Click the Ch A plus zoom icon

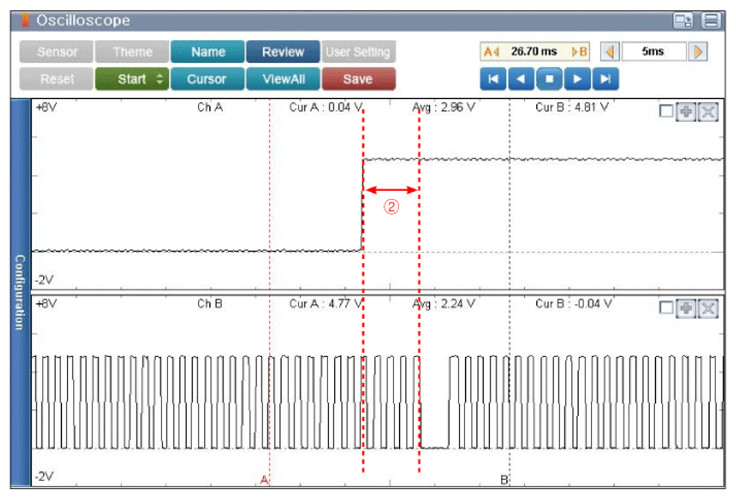click(x=686, y=112)
